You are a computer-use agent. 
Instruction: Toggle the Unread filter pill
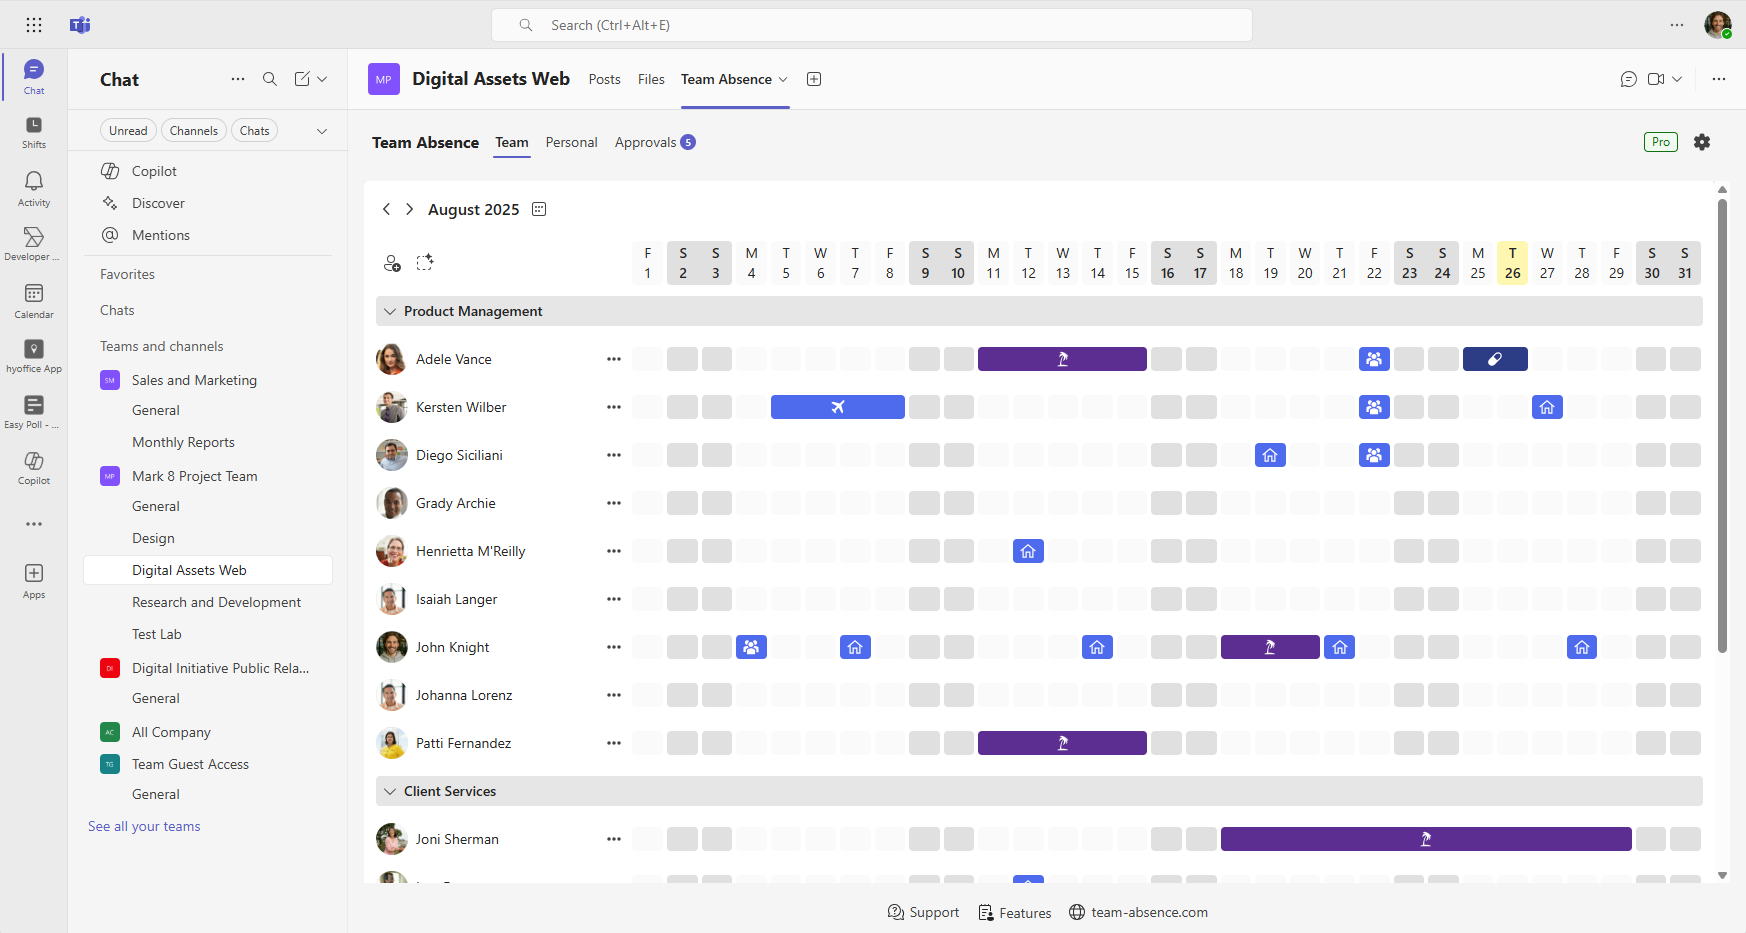click(x=128, y=131)
